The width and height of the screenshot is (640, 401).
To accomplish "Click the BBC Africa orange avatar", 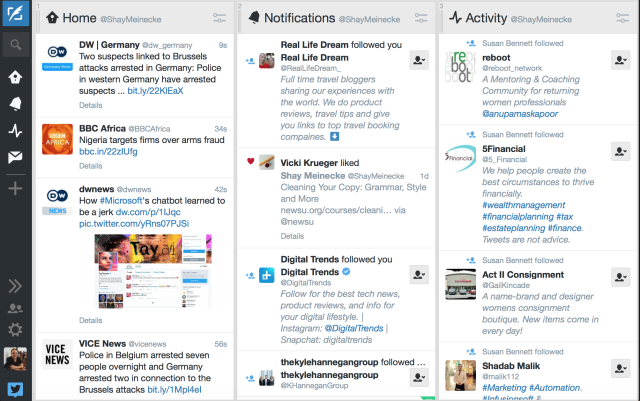I will click(x=58, y=139).
